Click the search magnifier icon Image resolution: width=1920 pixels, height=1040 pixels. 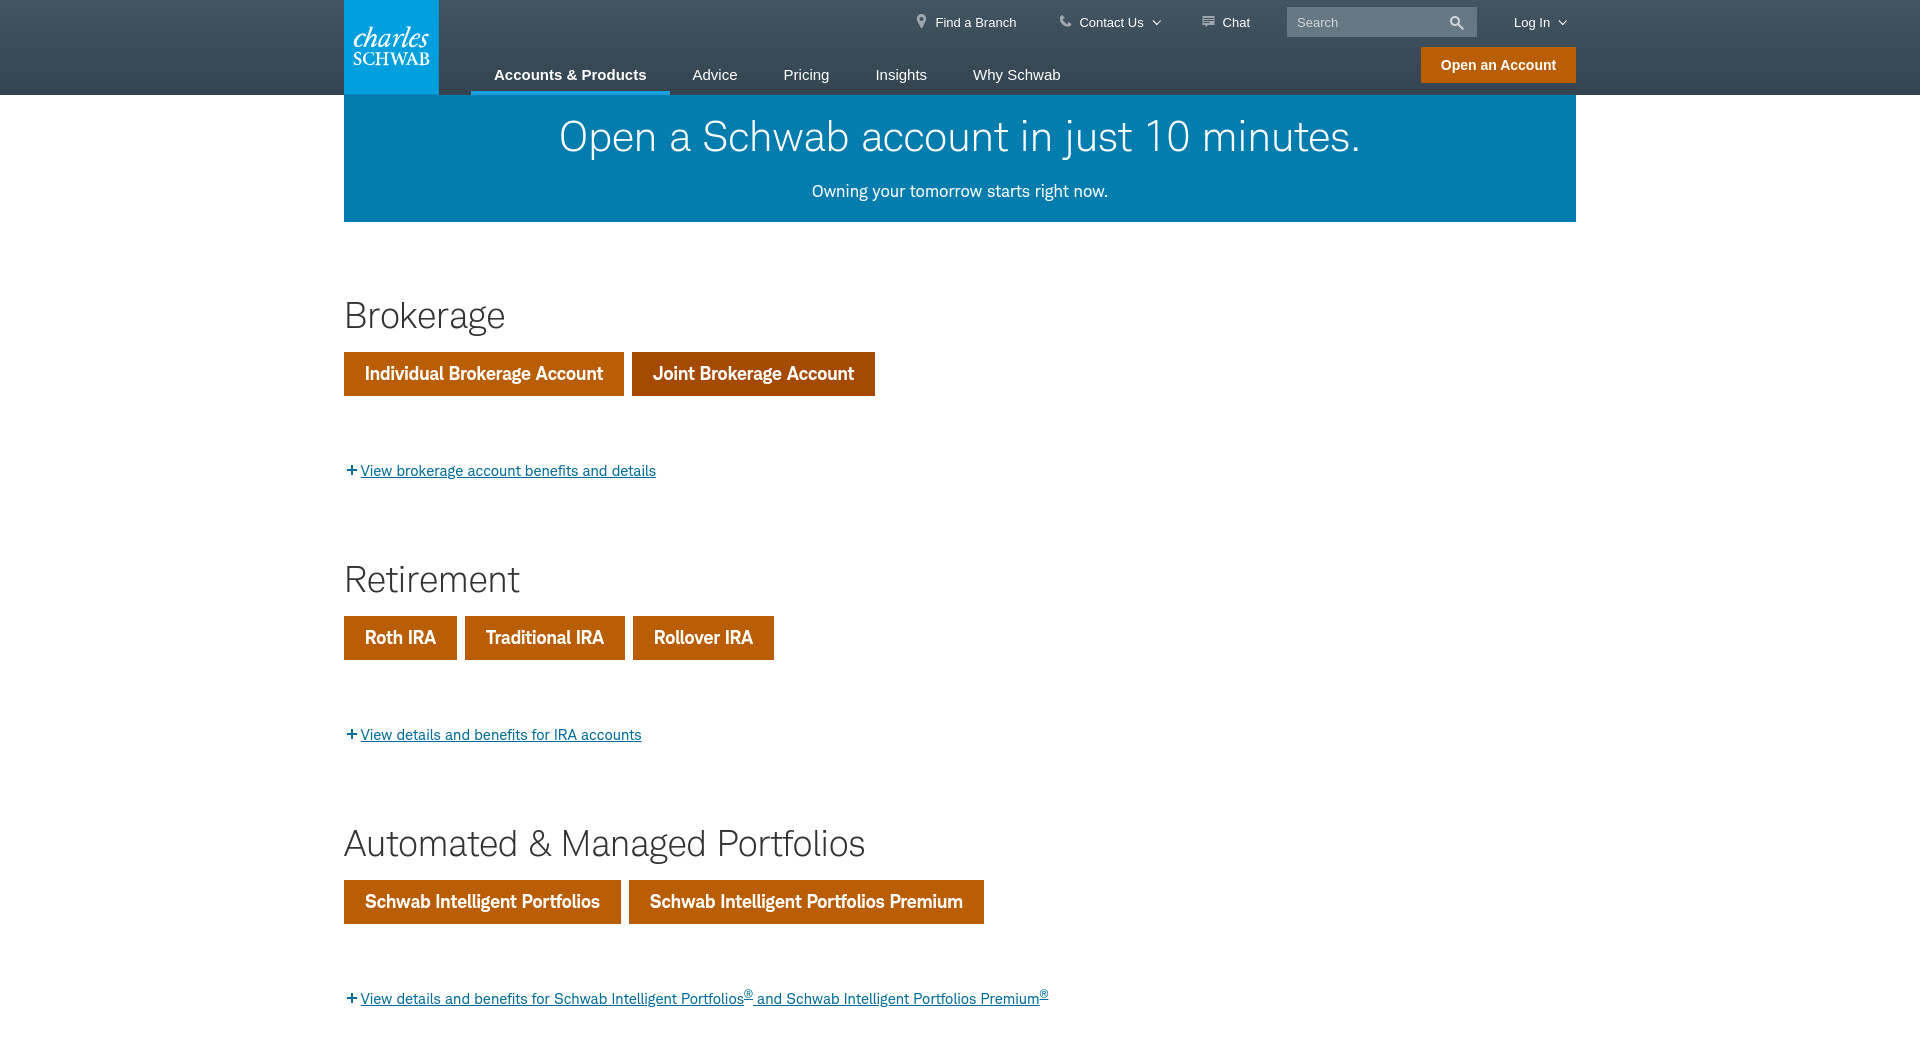click(1456, 23)
